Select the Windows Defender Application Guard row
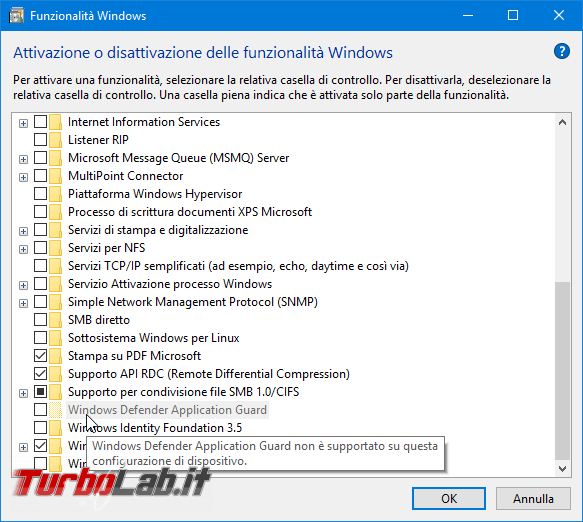 167,410
